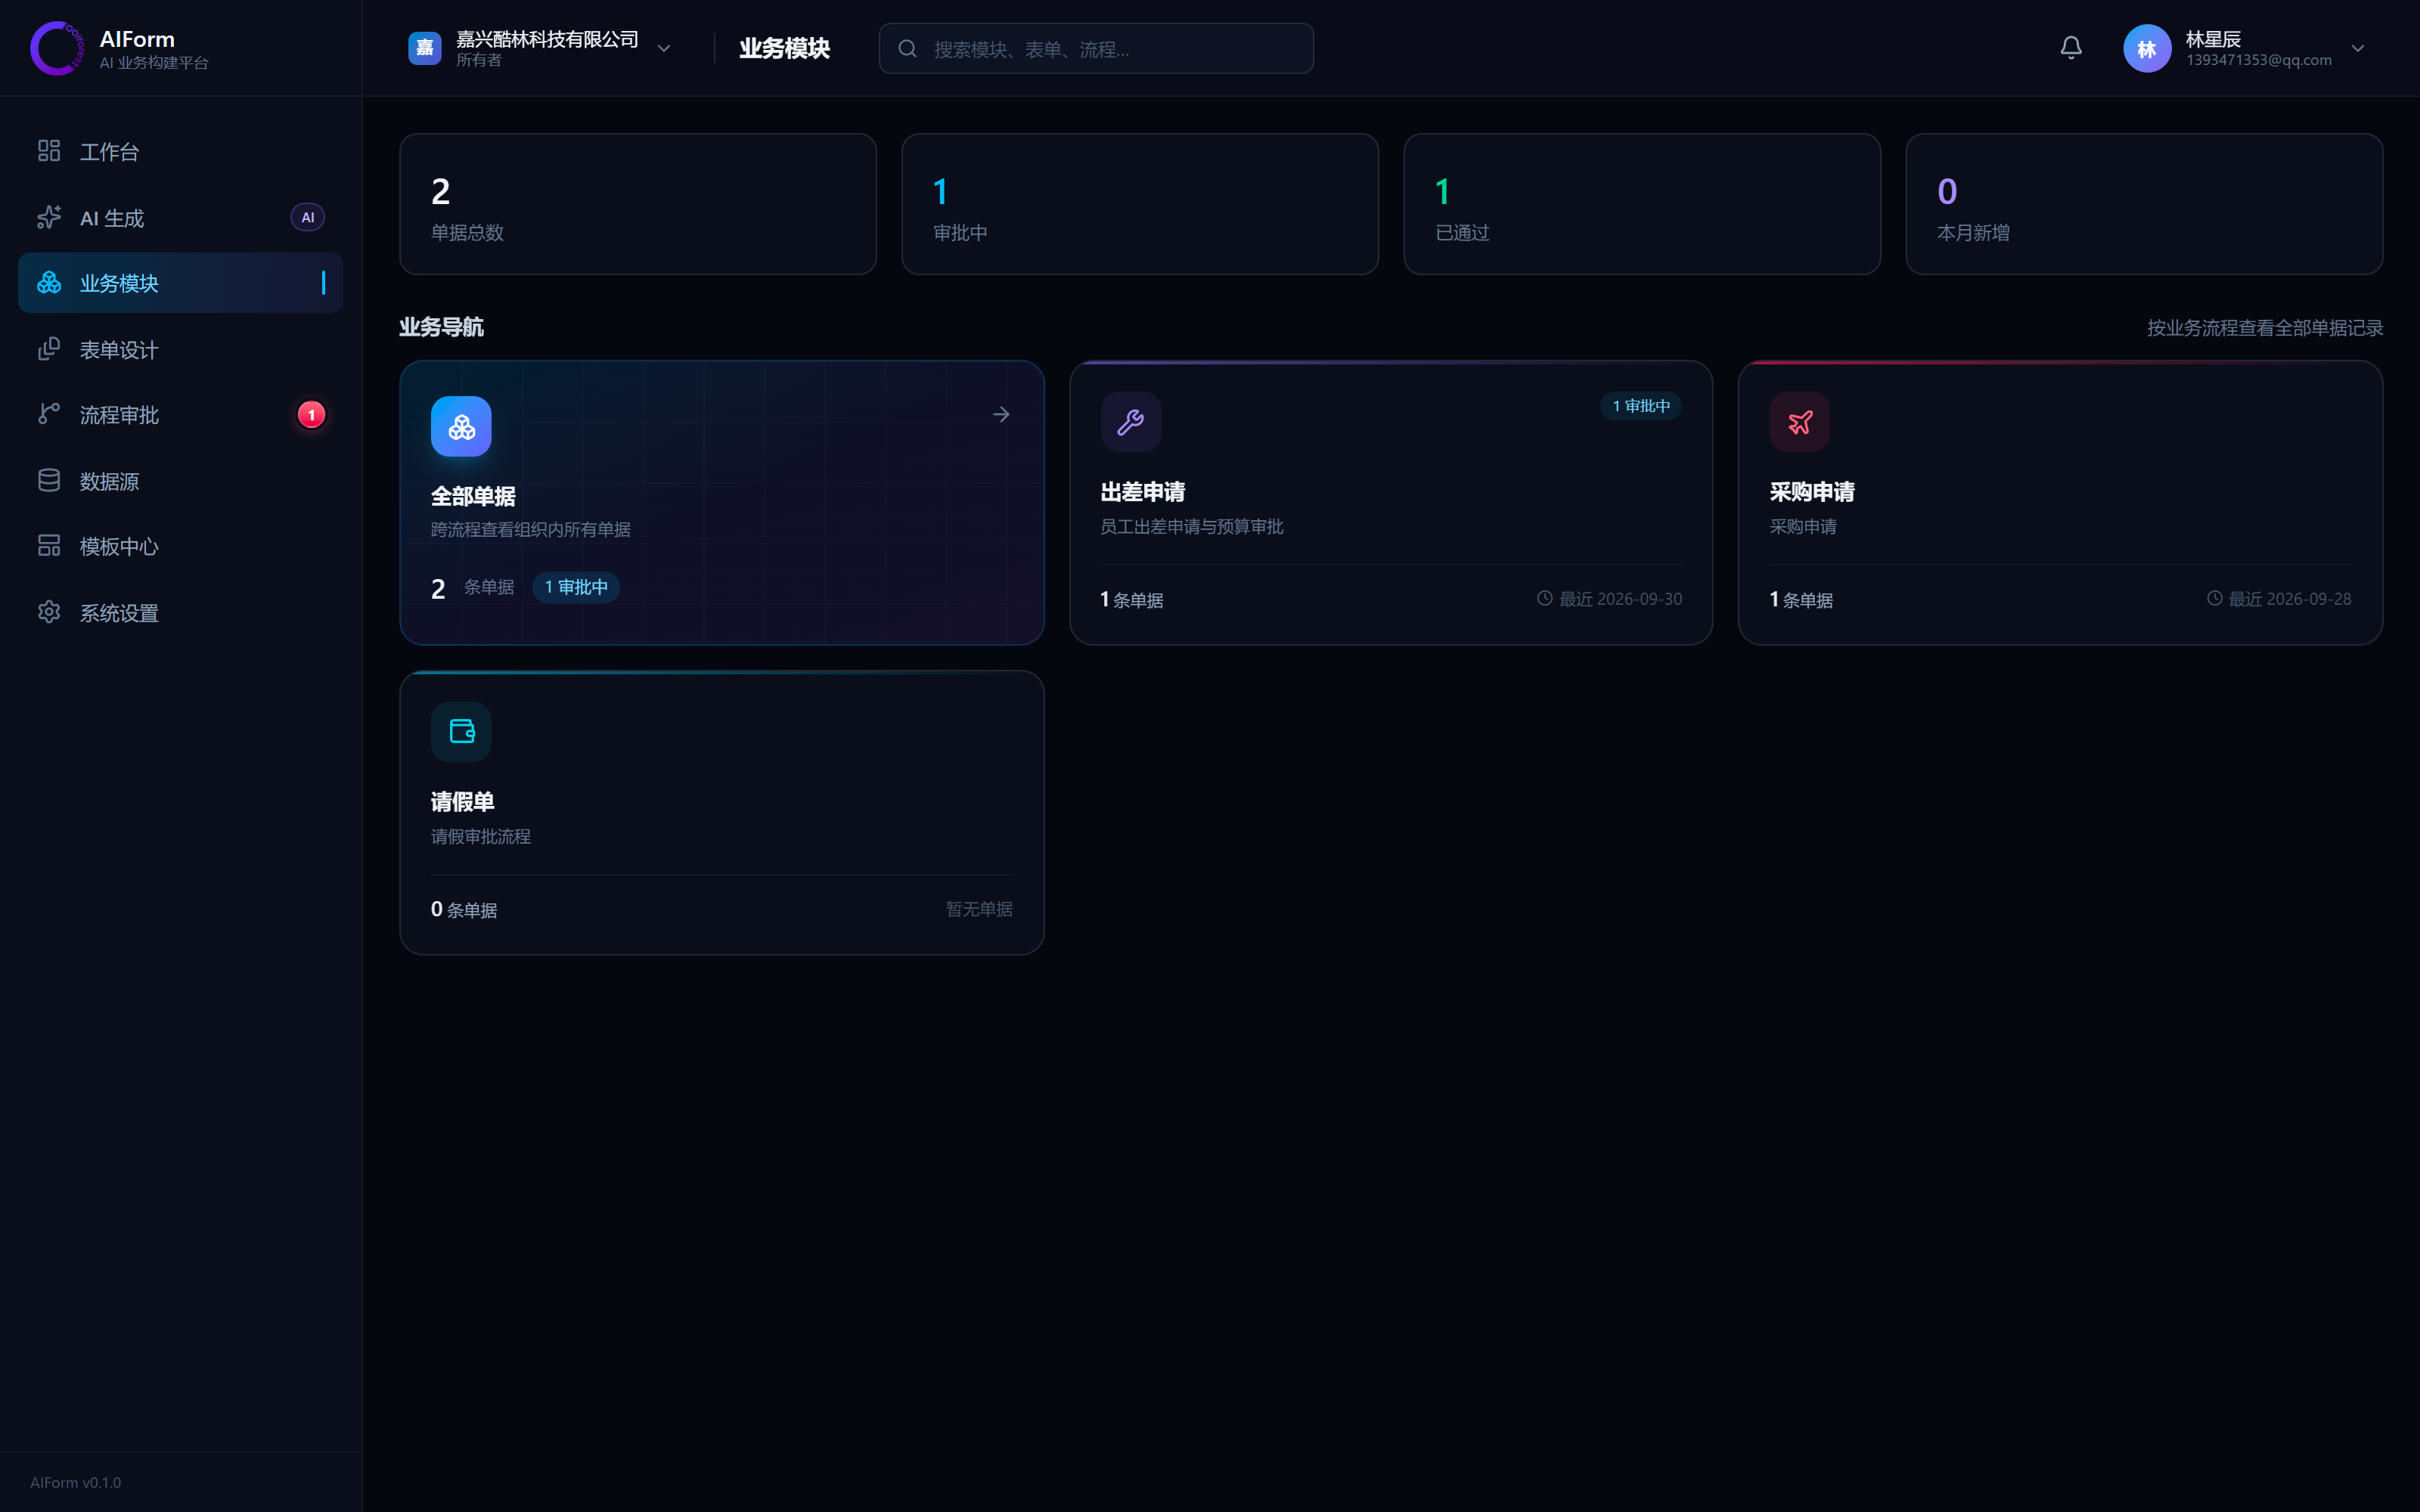This screenshot has width=2420, height=1512.
Task: Click the 全部单据 cube icon
Action: pos(461,427)
